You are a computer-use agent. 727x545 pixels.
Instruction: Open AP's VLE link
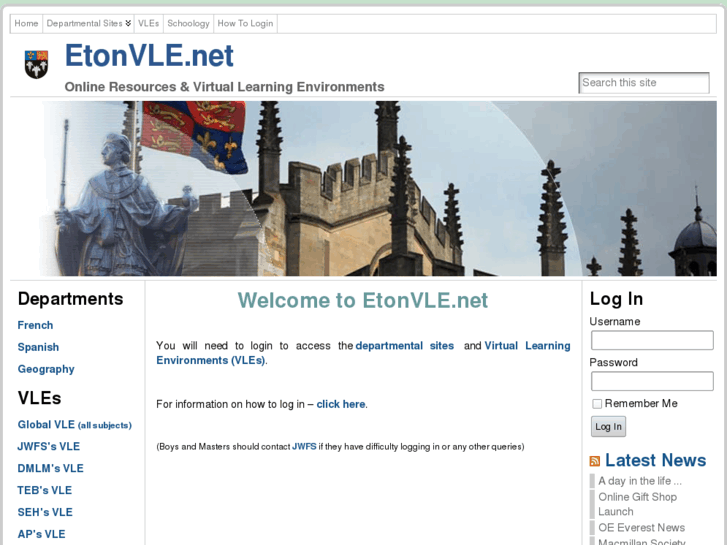coord(41,534)
